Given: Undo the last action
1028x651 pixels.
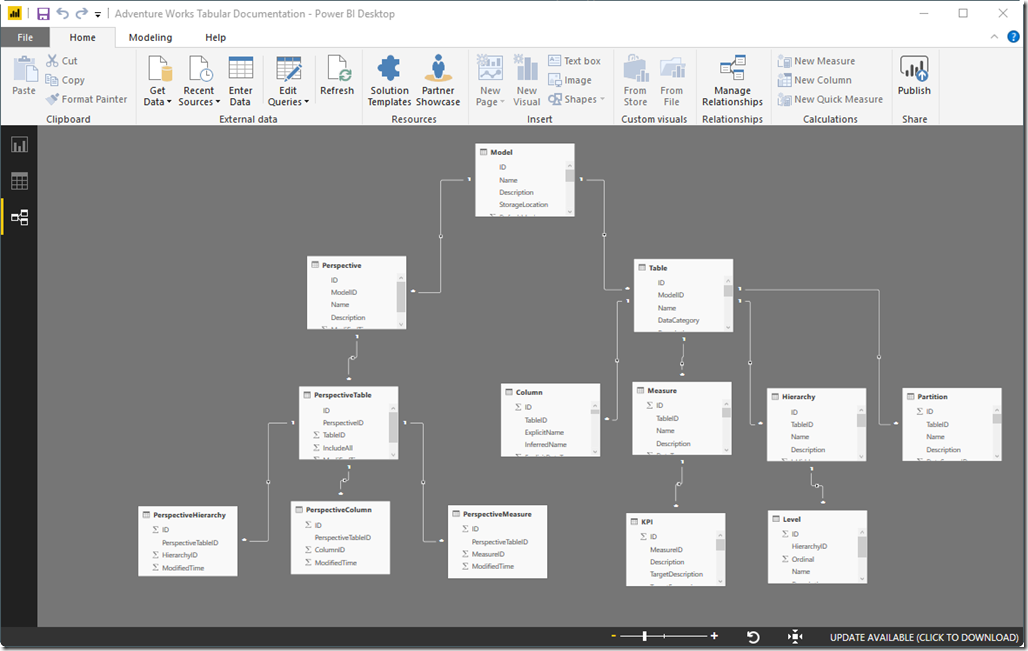Looking at the screenshot, I should (62, 13).
